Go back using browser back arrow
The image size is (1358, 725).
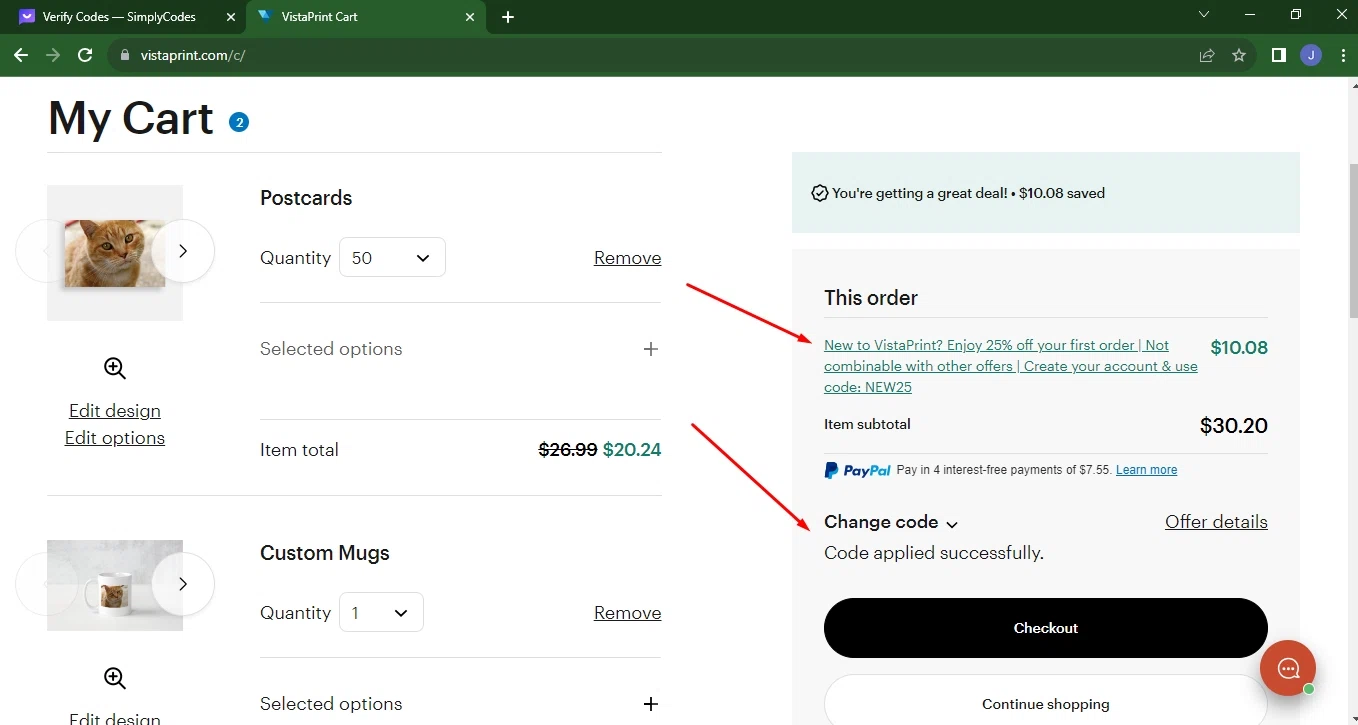pos(21,55)
